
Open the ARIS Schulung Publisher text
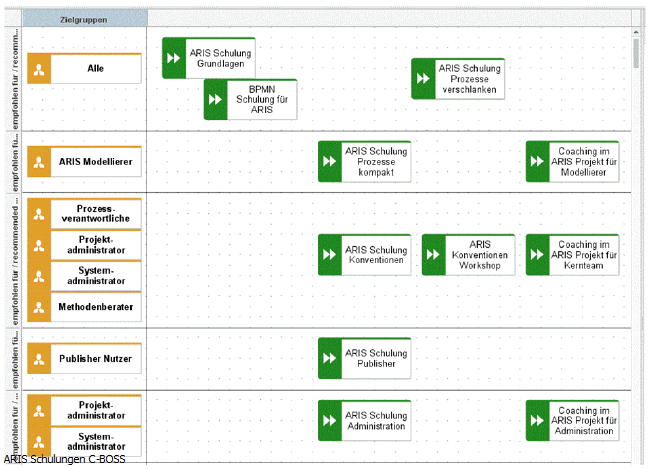pyautogui.click(x=376, y=358)
